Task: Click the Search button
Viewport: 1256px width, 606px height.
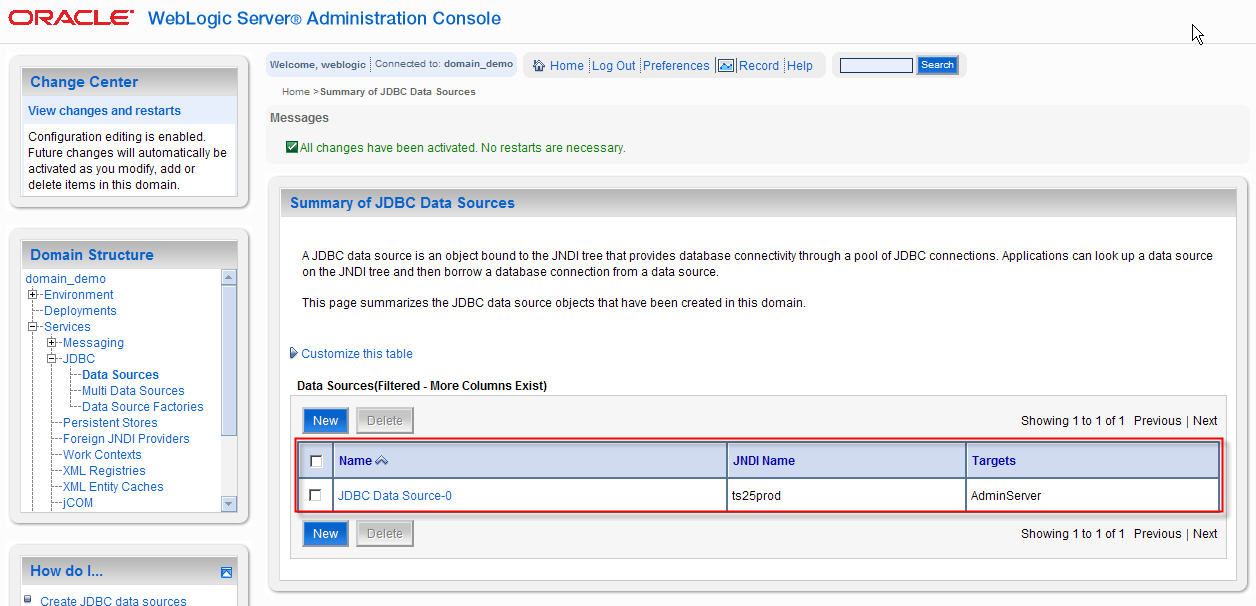Action: 937,65
